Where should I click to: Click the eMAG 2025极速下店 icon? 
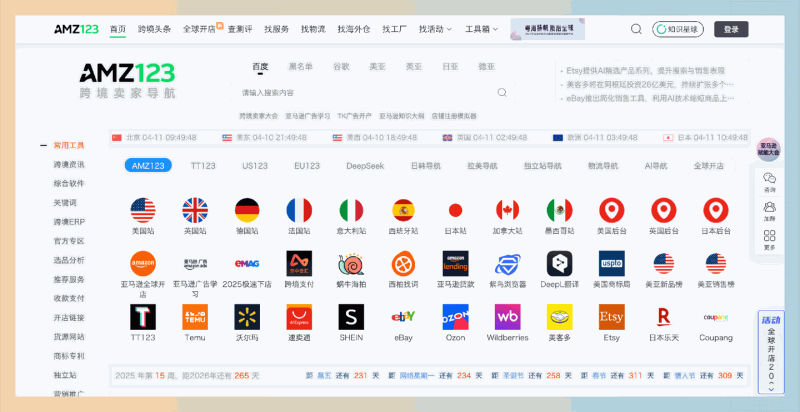click(x=247, y=264)
